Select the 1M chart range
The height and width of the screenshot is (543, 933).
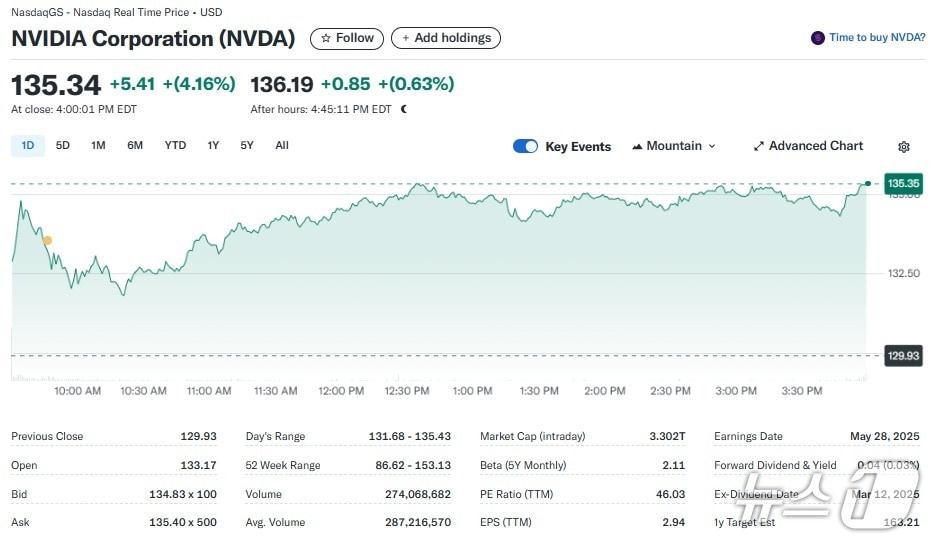pyautogui.click(x=98, y=145)
